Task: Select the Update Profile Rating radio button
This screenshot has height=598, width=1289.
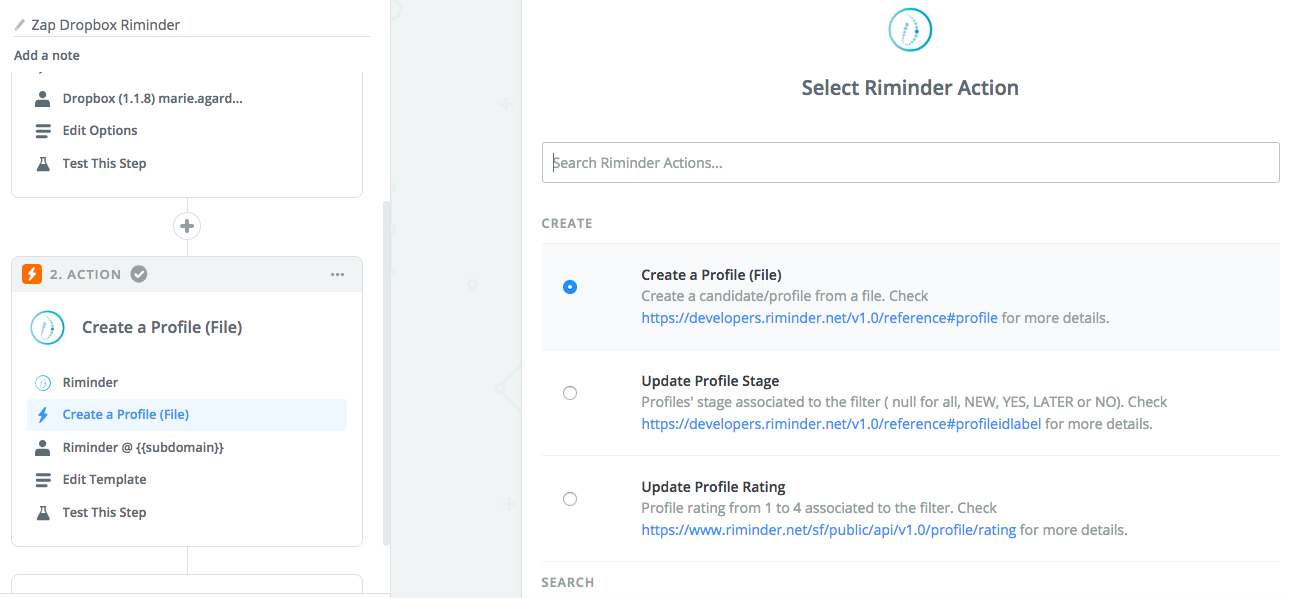Action: [x=570, y=499]
